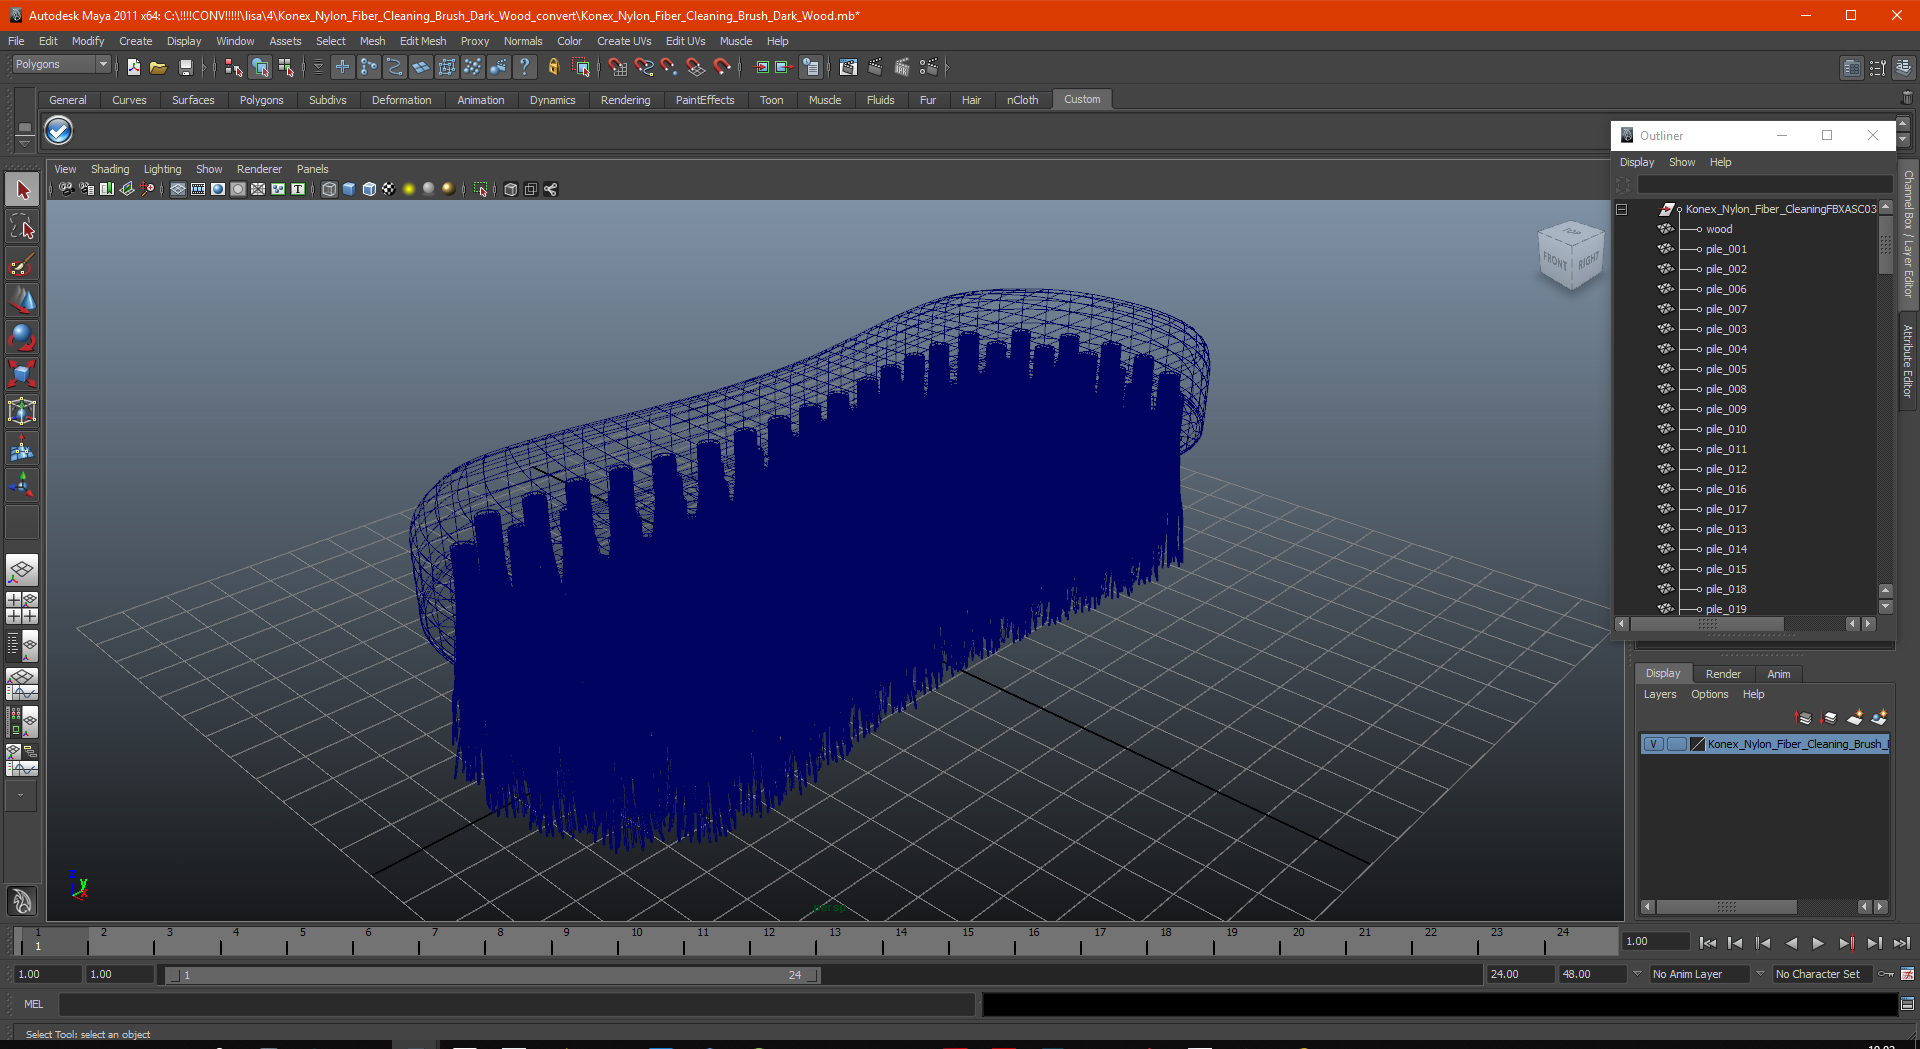Activate the Rotate tool sphere icon
The height and width of the screenshot is (1049, 1920).
[22, 338]
